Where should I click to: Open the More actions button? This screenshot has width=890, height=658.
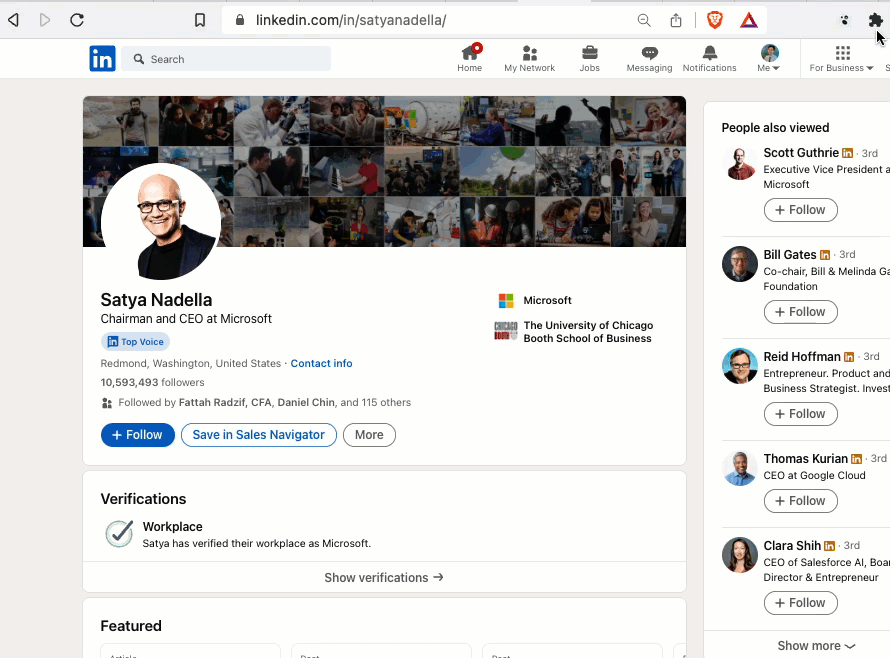pyautogui.click(x=369, y=435)
